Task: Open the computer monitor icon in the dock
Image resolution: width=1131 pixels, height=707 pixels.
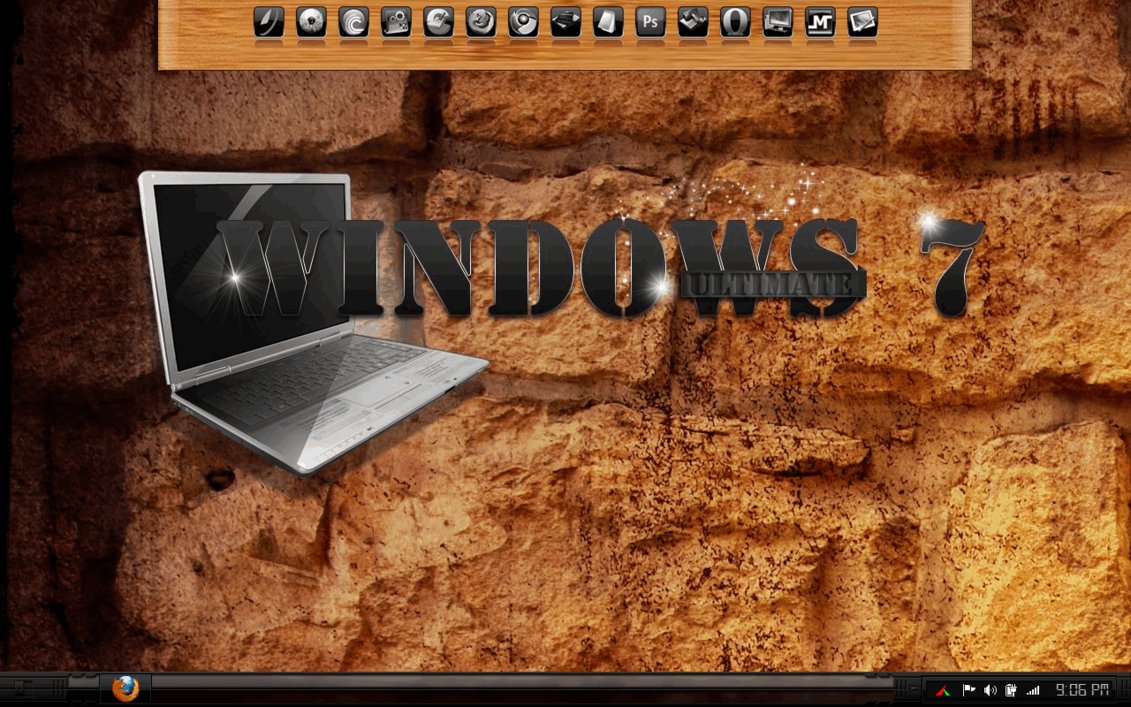Action: 778,22
